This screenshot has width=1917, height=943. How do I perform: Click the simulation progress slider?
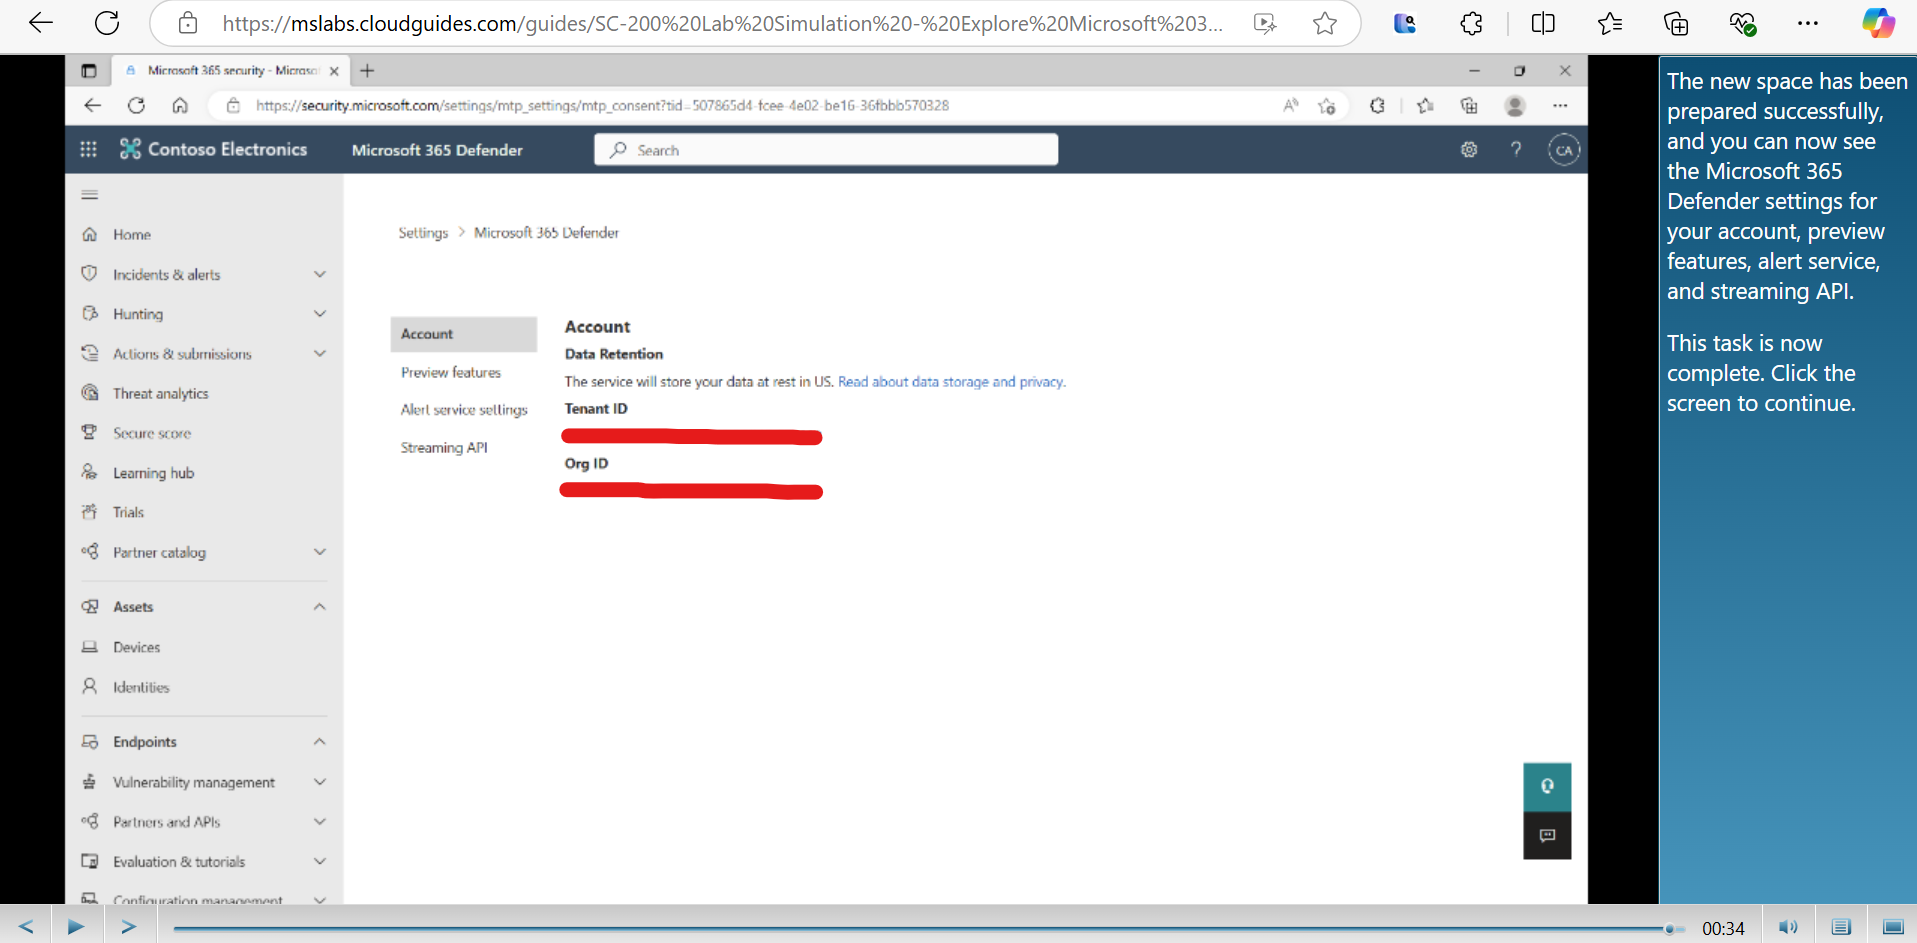[x=928, y=929]
